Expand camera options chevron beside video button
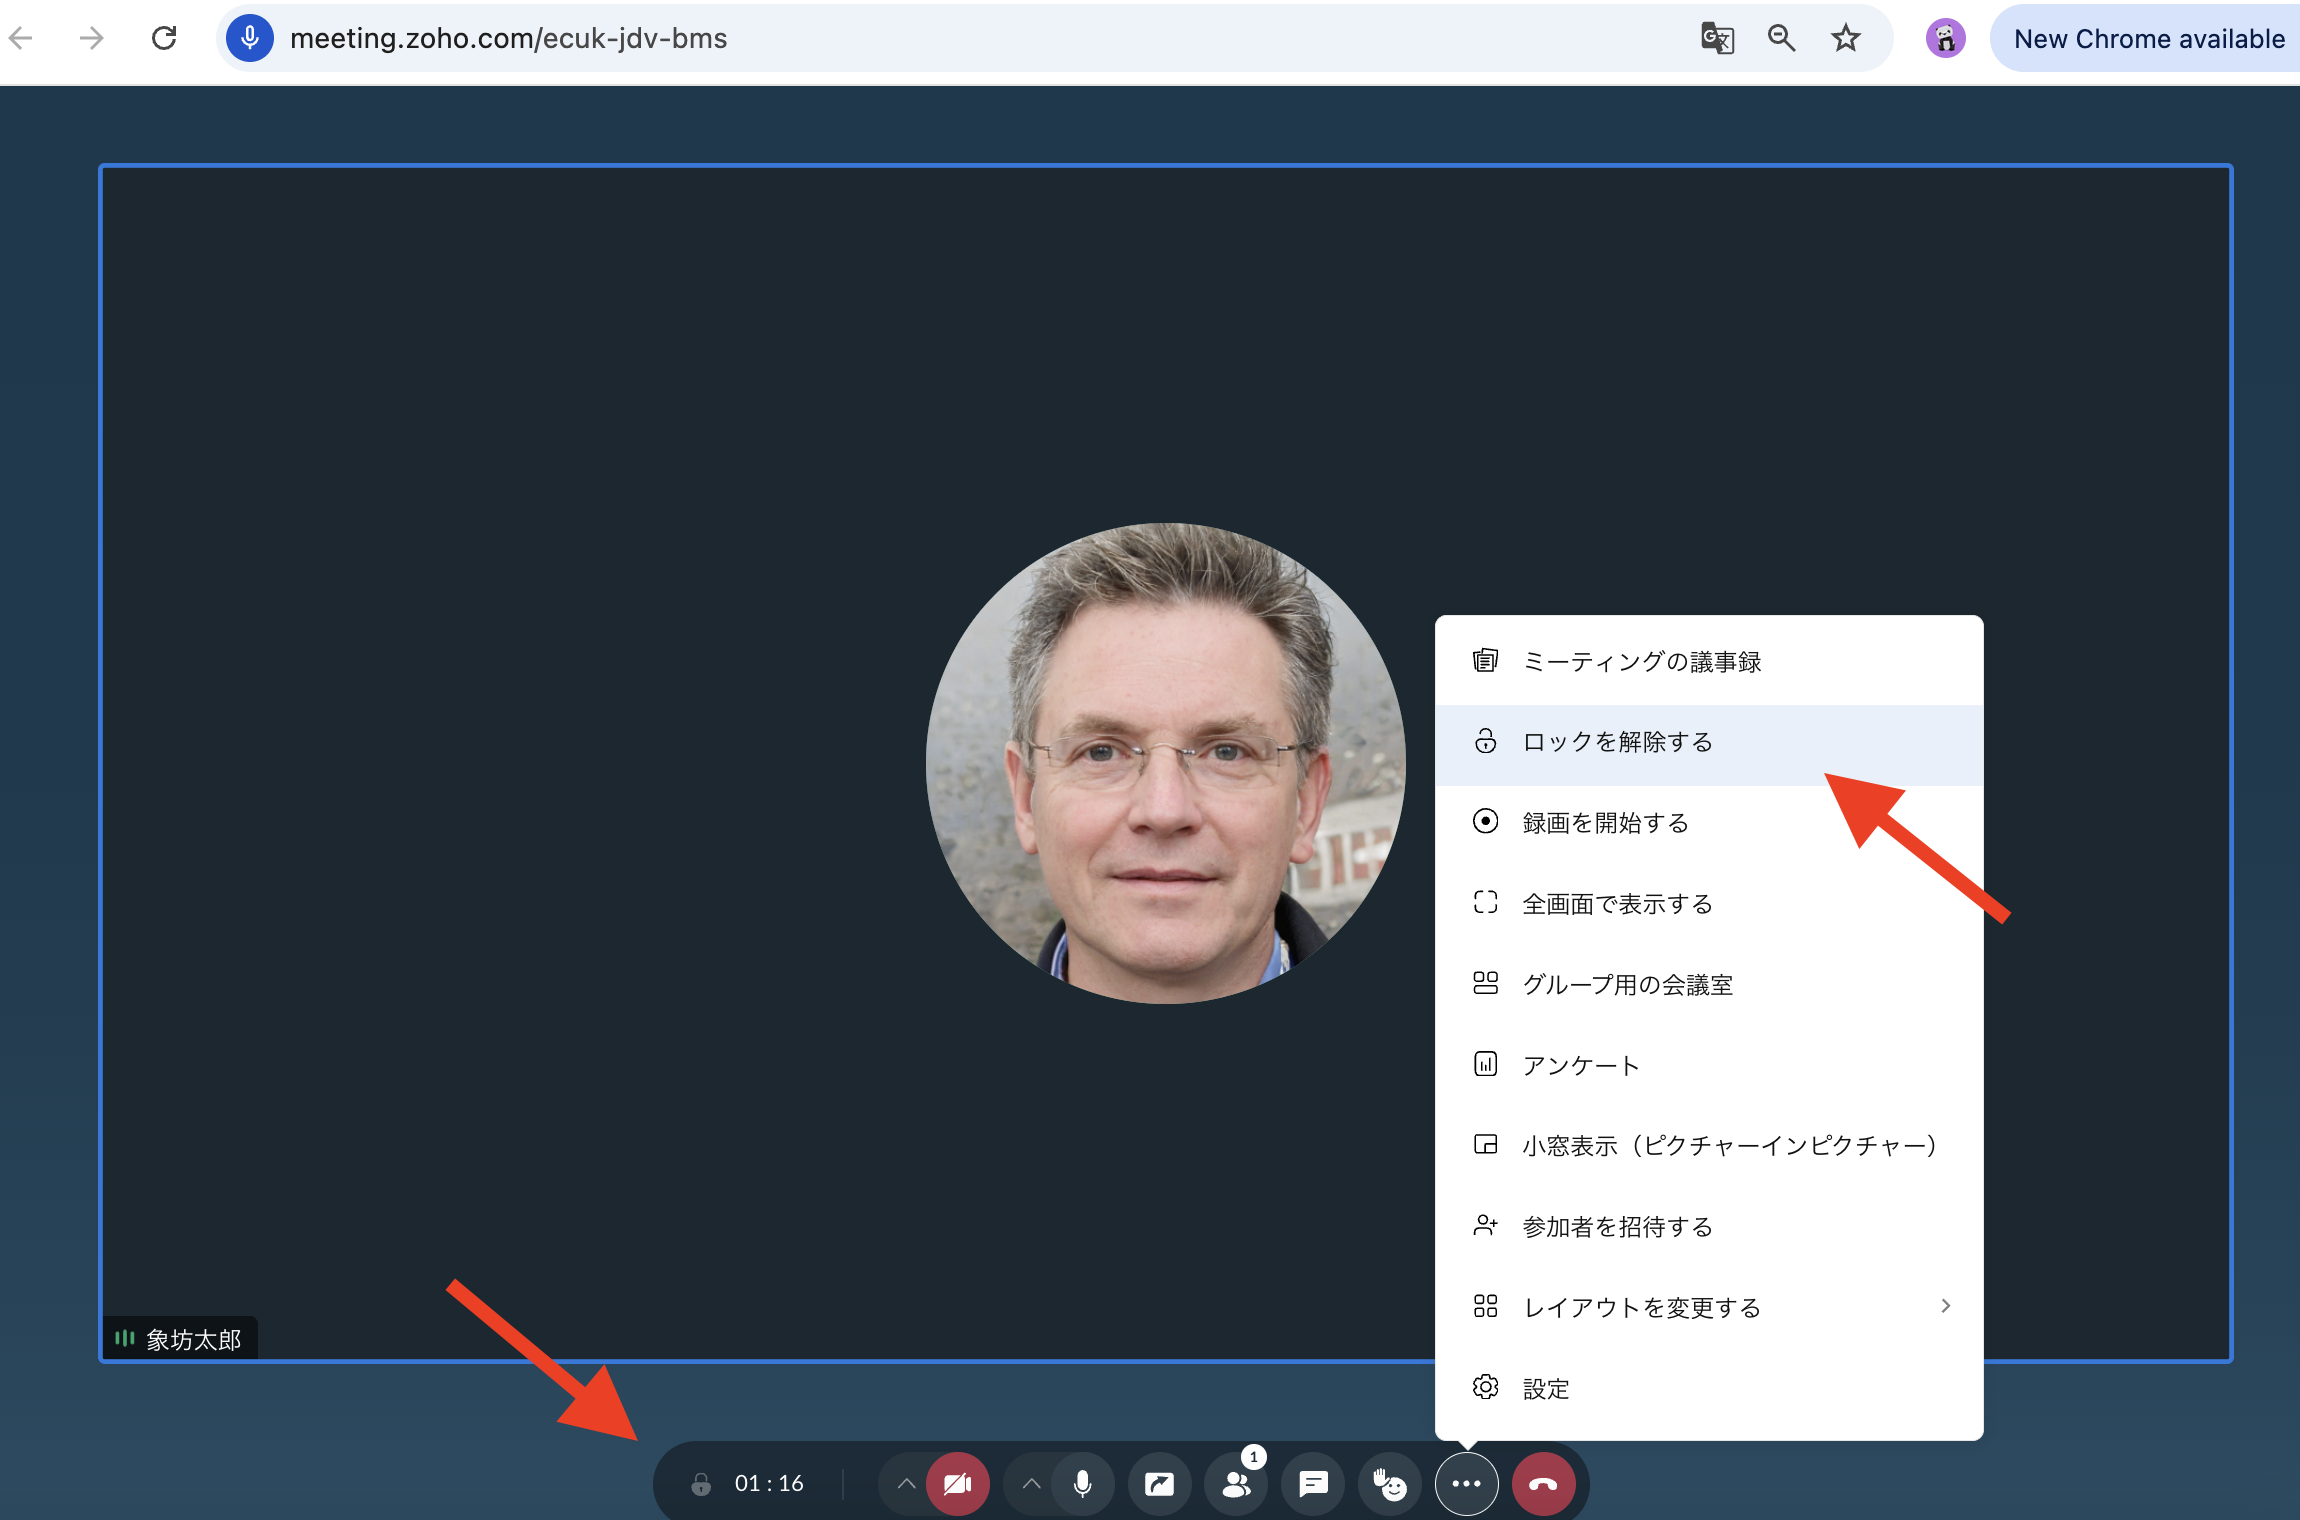This screenshot has height=1520, width=2300. pos(906,1484)
